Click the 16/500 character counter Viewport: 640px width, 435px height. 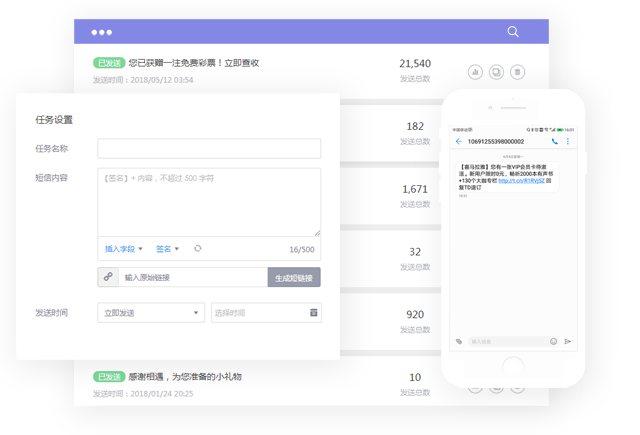pyautogui.click(x=302, y=249)
